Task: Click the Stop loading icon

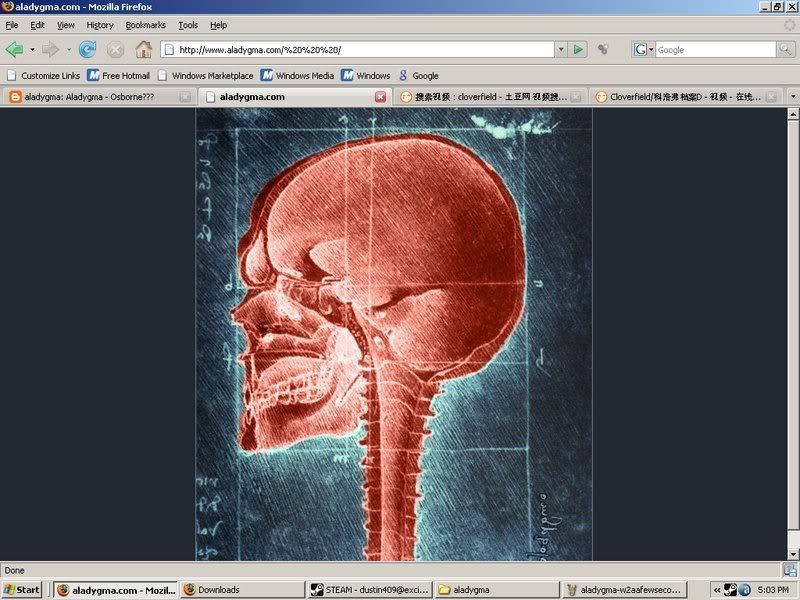Action: [115, 49]
